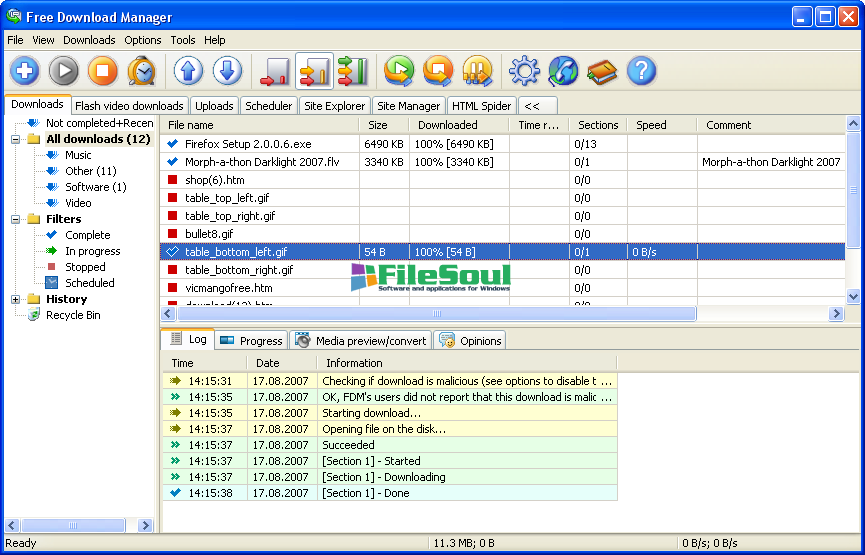
Task: Collapse the Filters folder in tree
Action: click(16, 219)
